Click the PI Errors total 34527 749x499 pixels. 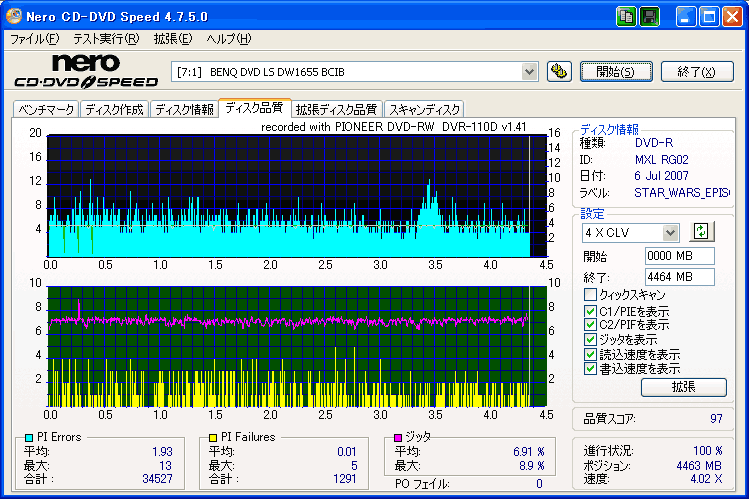157,478
